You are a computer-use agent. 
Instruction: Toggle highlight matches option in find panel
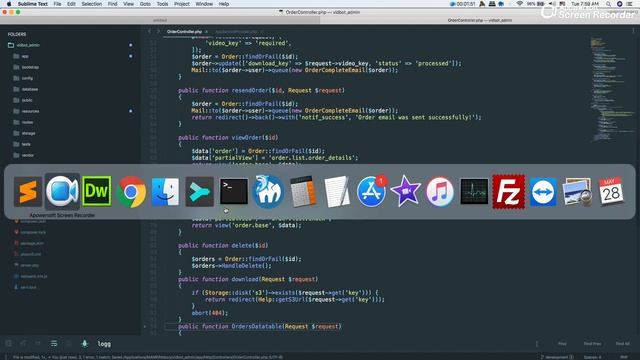click(x=84, y=344)
